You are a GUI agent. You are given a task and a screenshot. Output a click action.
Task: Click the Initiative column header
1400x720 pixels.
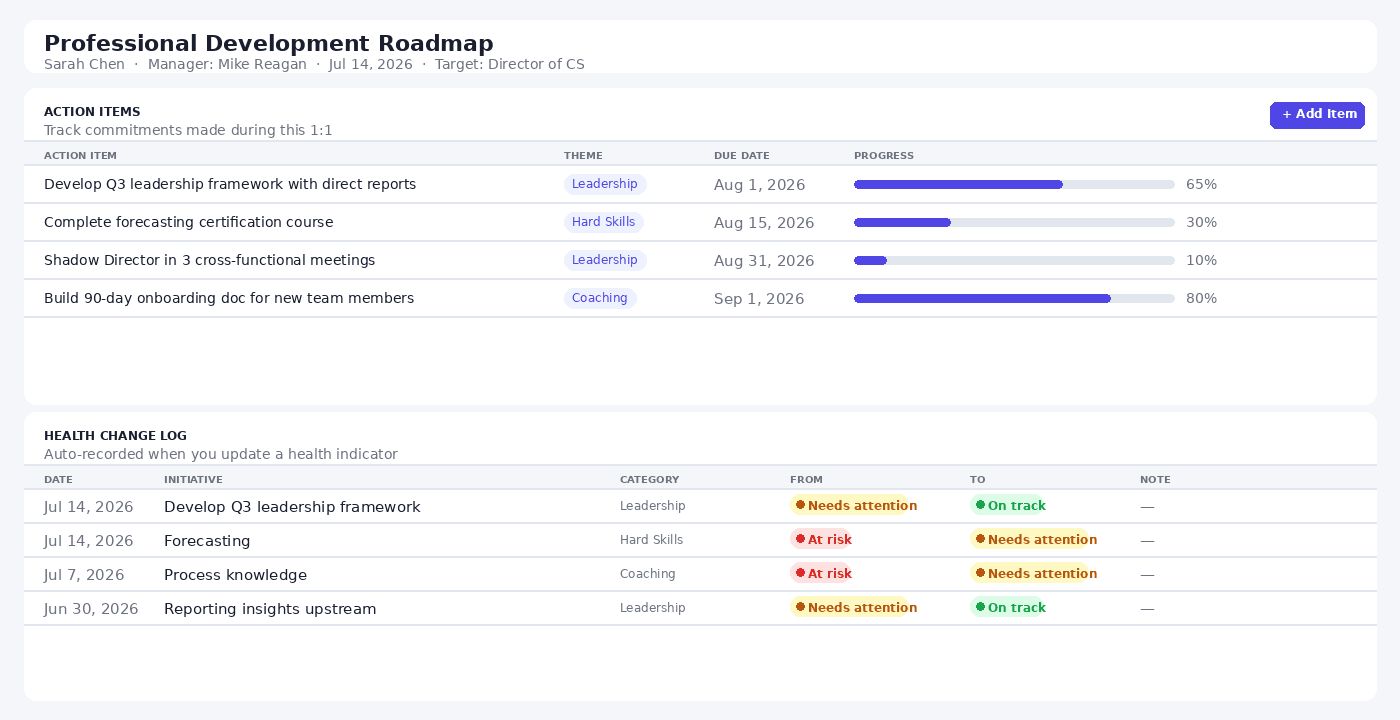193,480
